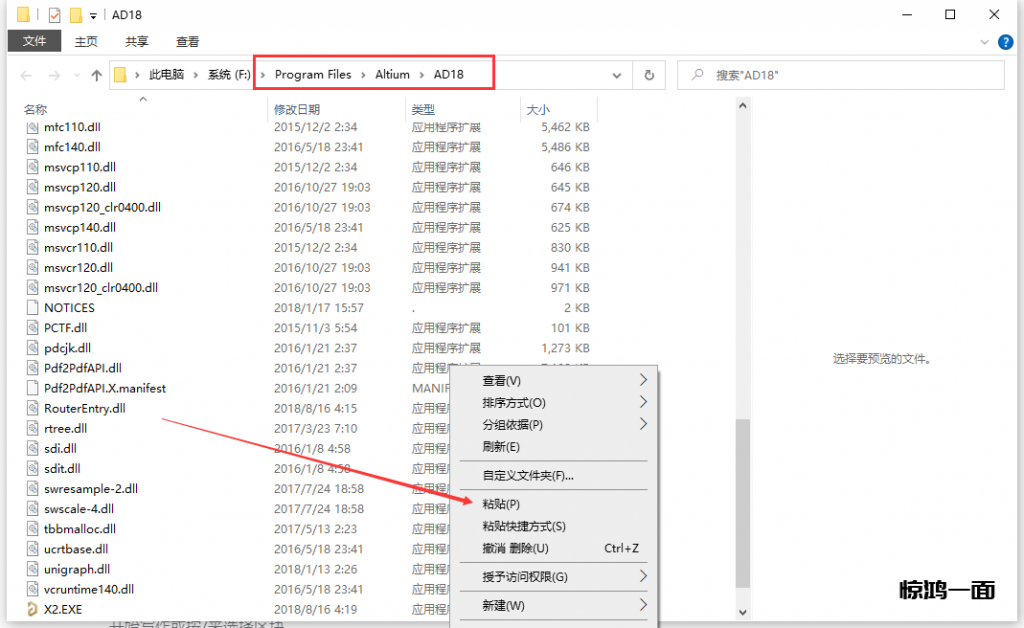The height and width of the screenshot is (628, 1024).
Task: Click the X2.EXE application icon
Action: click(x=32, y=609)
